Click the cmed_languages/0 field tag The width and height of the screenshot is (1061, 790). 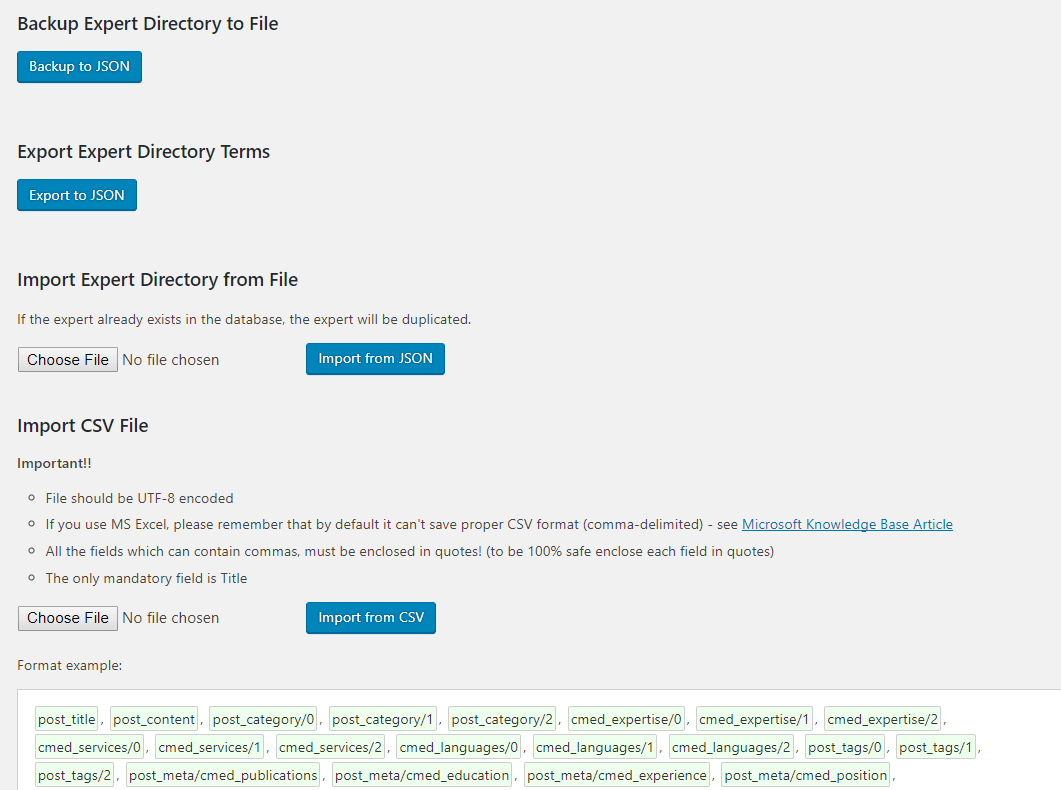point(459,747)
